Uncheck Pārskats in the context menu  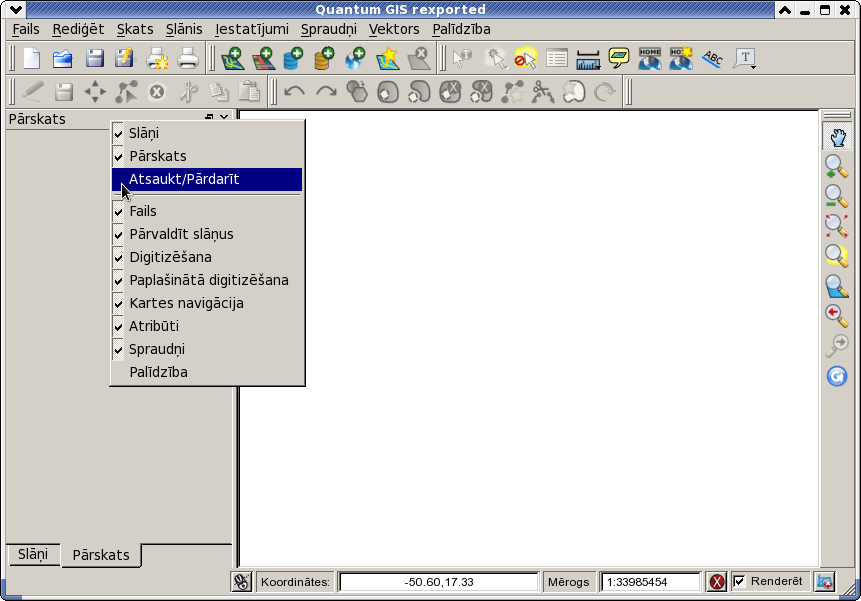click(207, 156)
